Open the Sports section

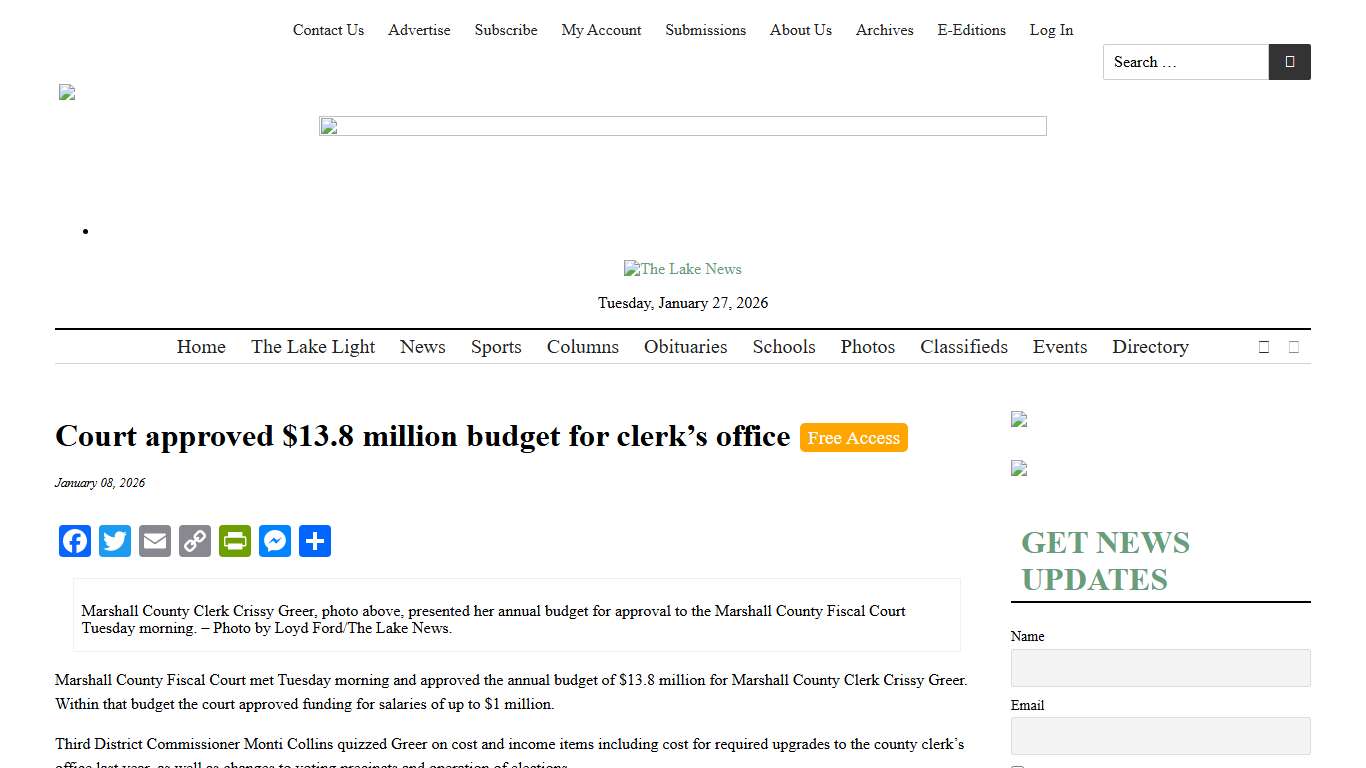pyautogui.click(x=496, y=346)
